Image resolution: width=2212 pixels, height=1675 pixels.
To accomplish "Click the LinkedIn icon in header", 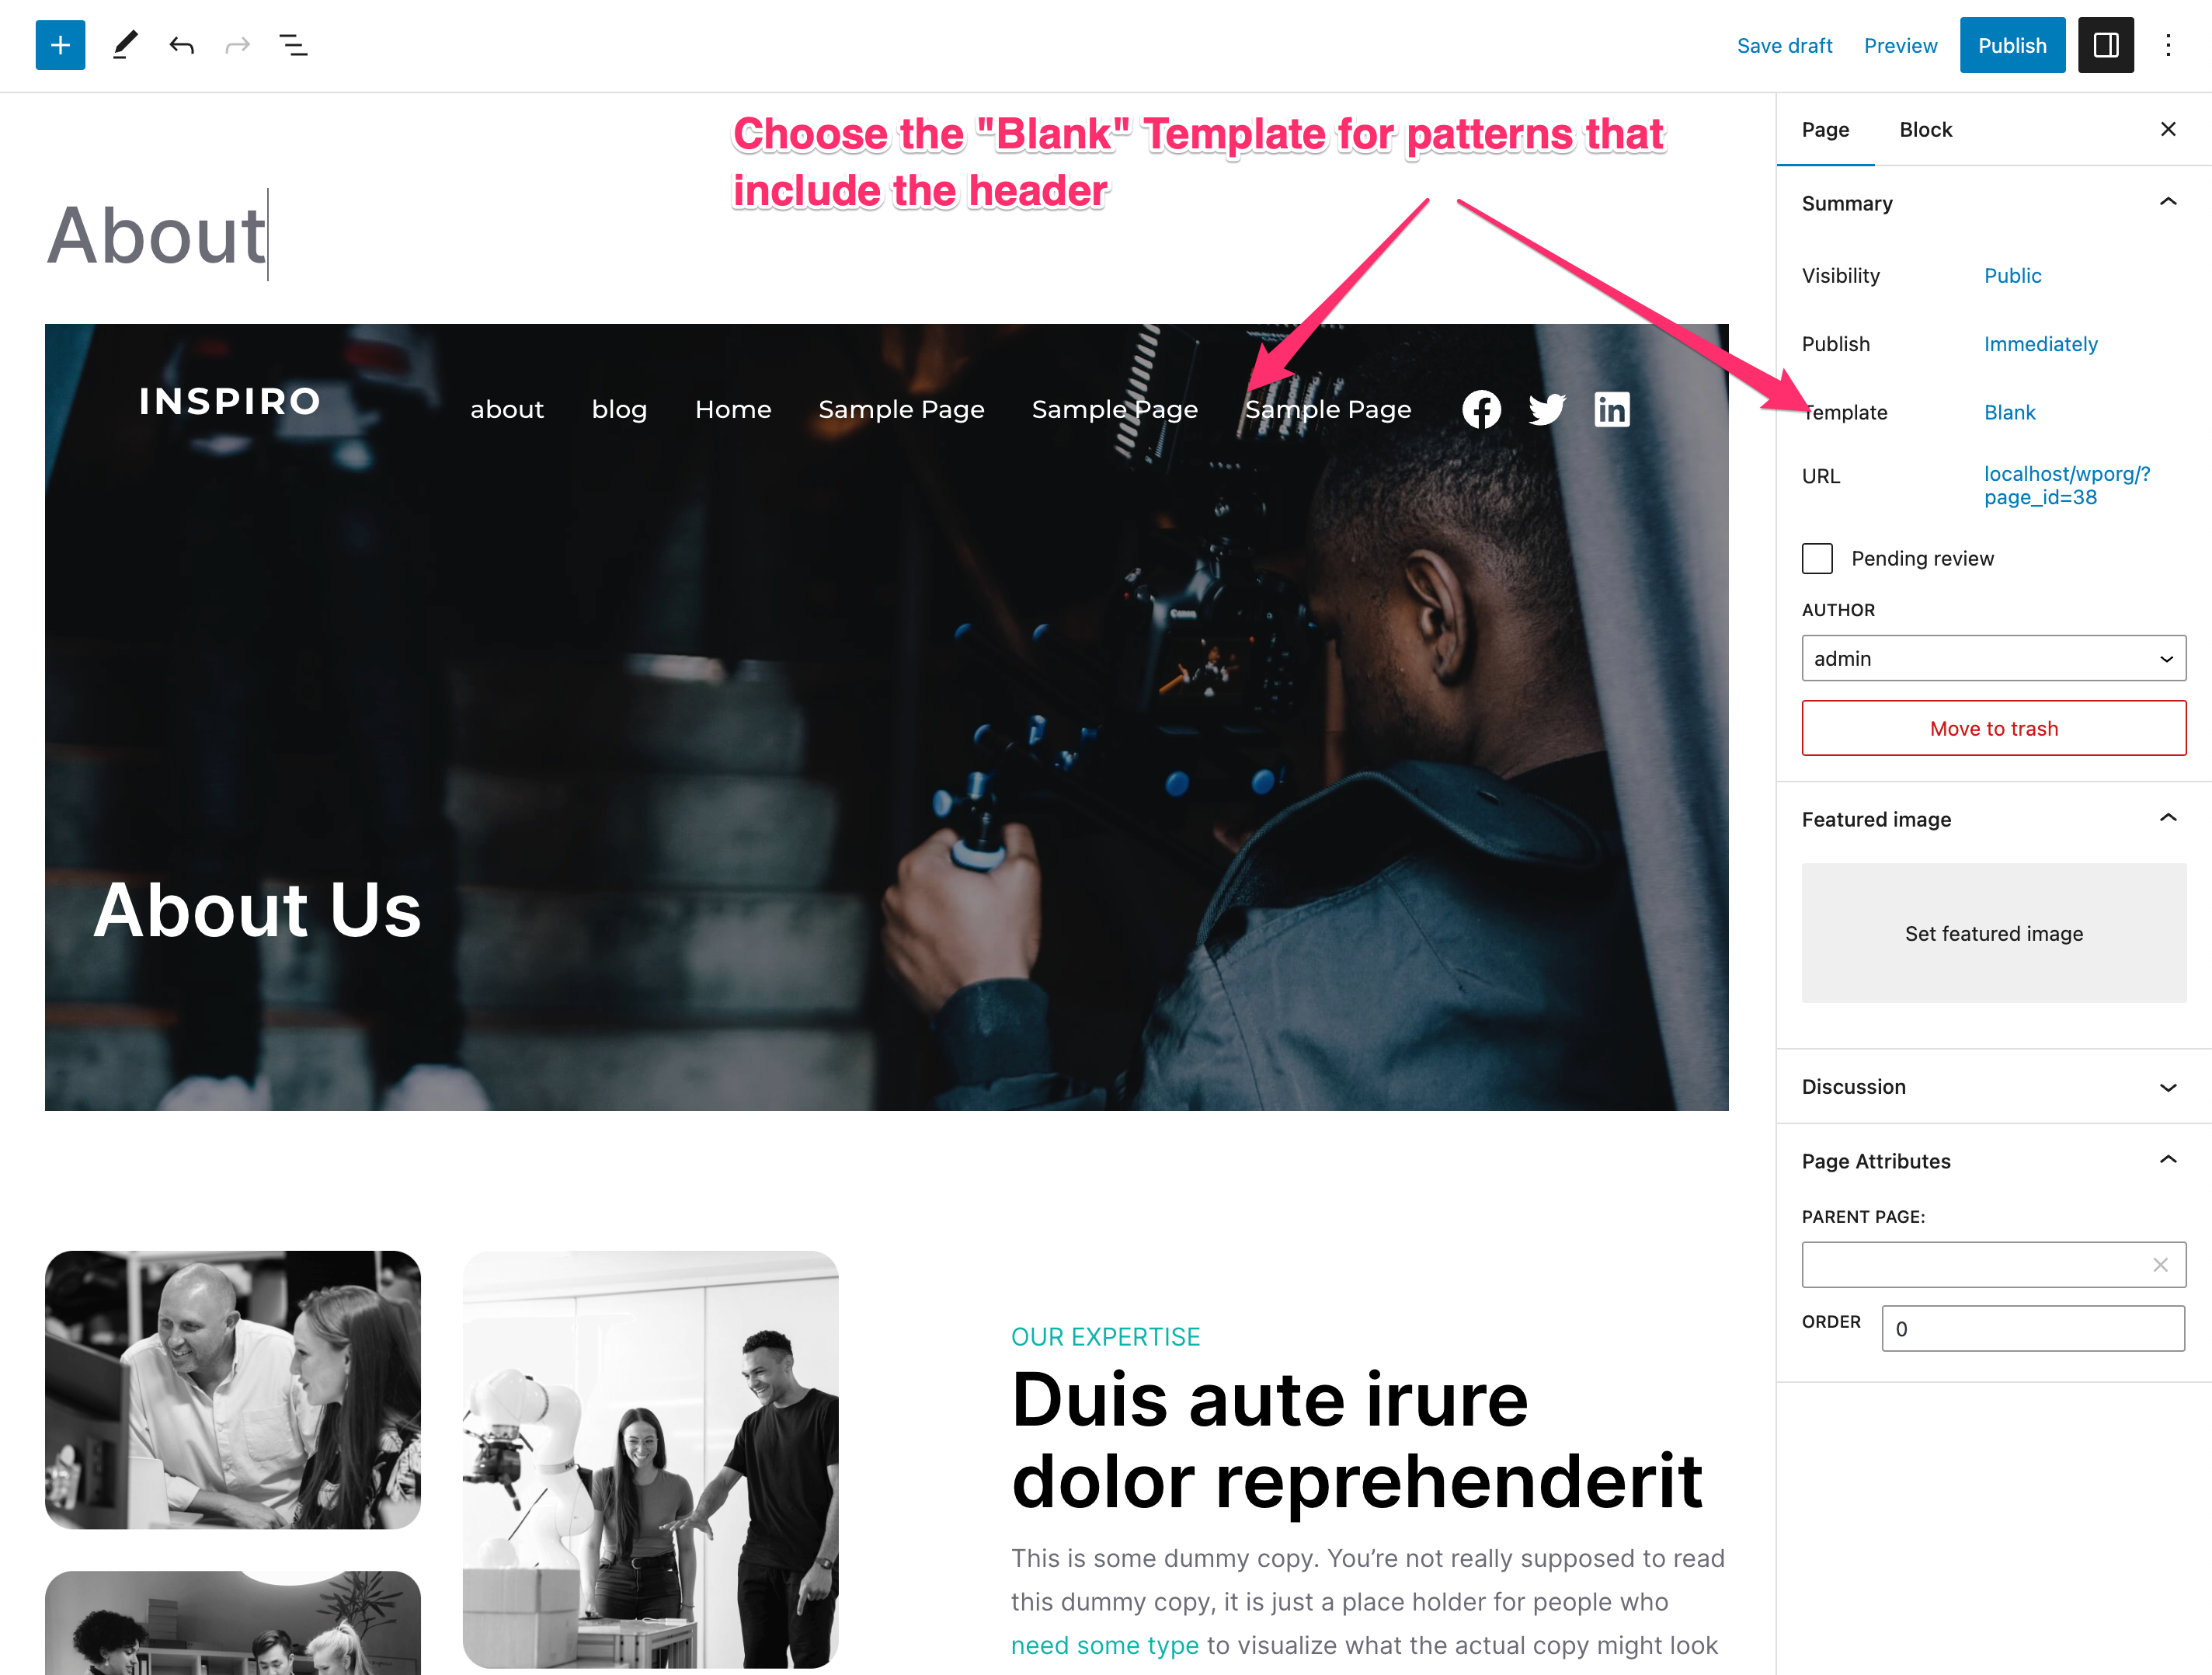I will click(1612, 409).
